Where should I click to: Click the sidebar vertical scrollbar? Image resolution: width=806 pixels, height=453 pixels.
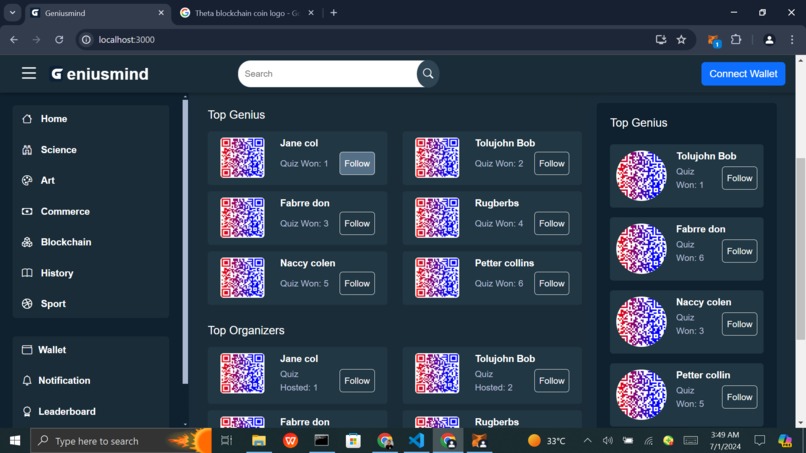(x=185, y=242)
